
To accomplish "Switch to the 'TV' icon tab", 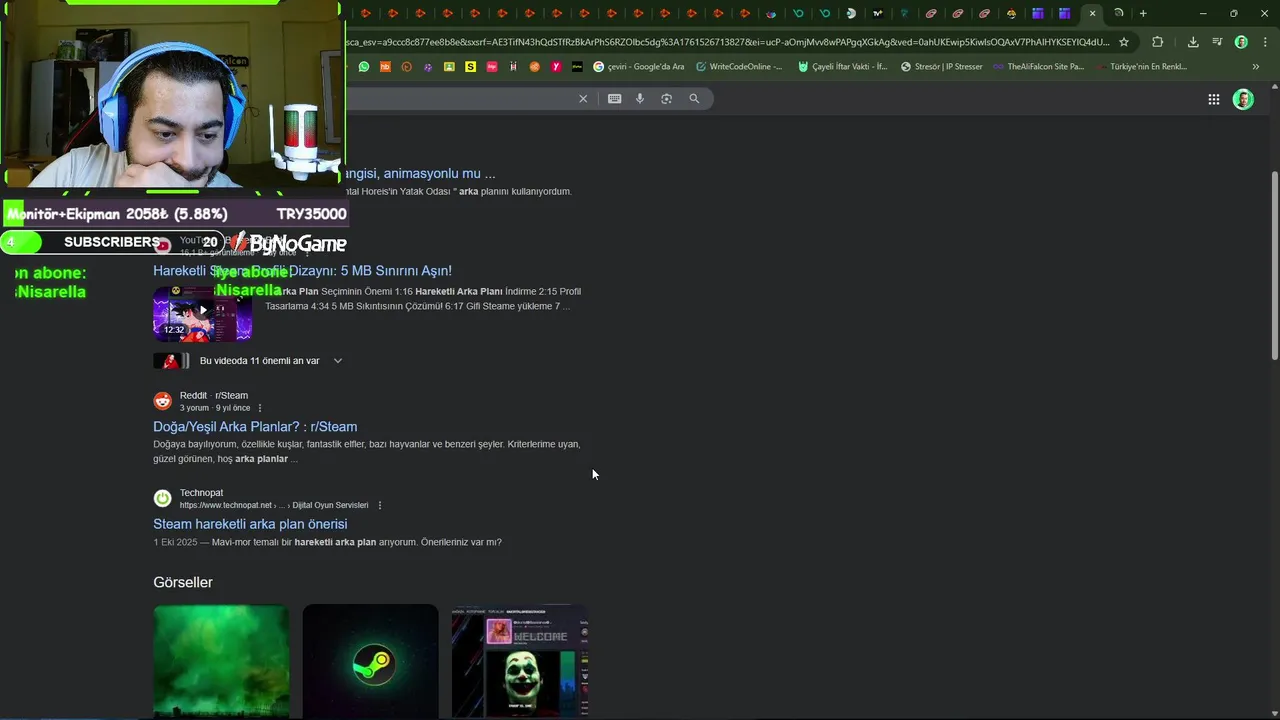I will coord(877,13).
